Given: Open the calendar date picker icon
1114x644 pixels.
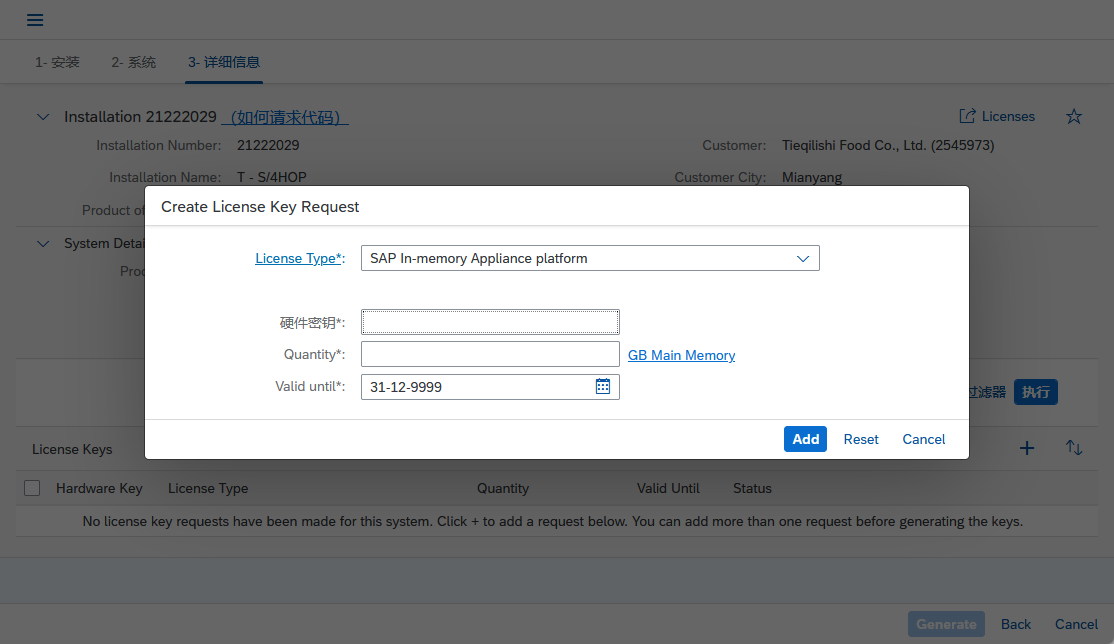Looking at the screenshot, I should click(x=603, y=387).
